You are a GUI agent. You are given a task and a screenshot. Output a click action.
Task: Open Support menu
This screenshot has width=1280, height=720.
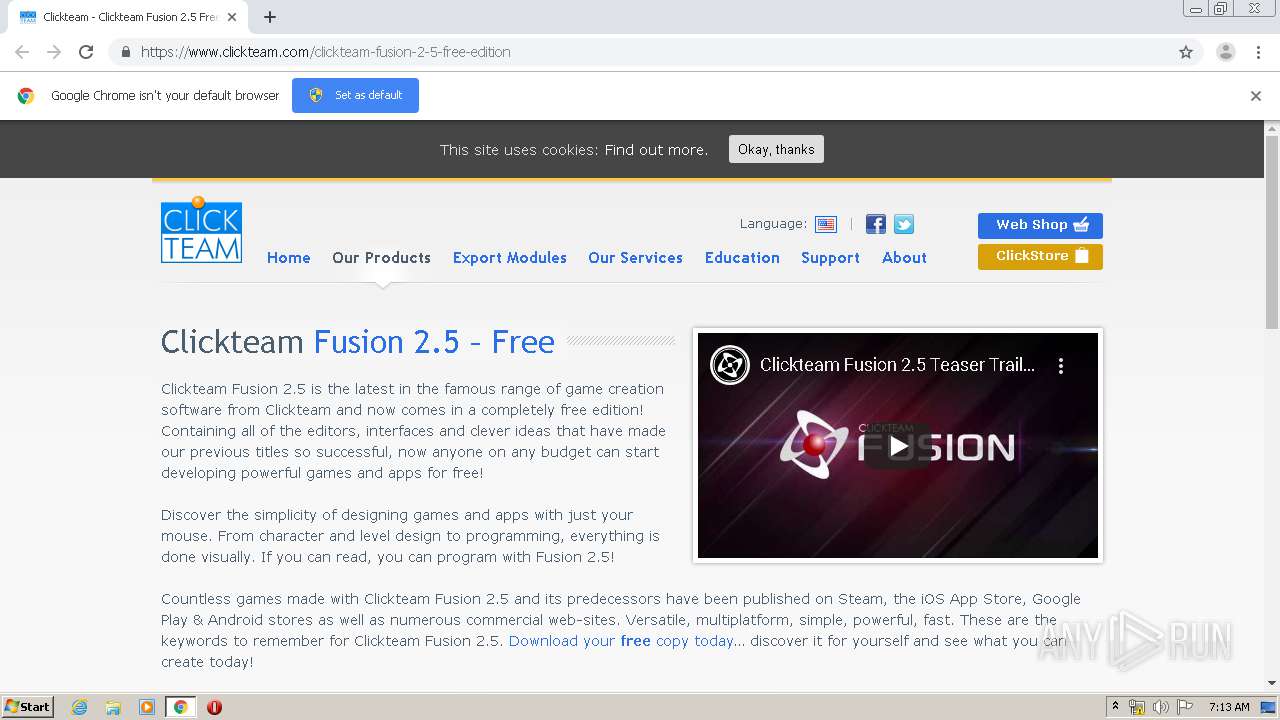(x=830, y=258)
